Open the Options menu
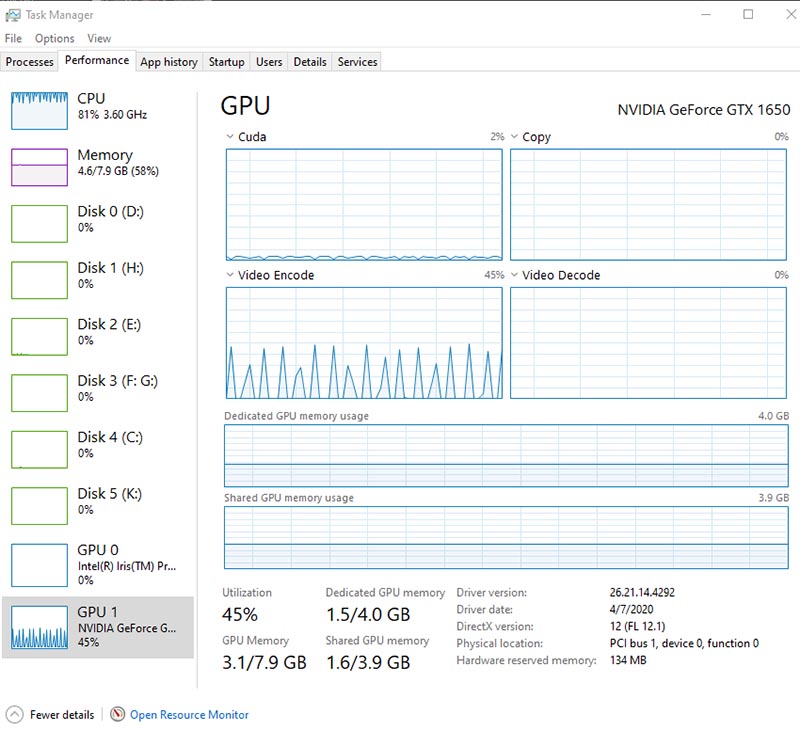Viewport: 800px width, 730px height. [x=55, y=38]
